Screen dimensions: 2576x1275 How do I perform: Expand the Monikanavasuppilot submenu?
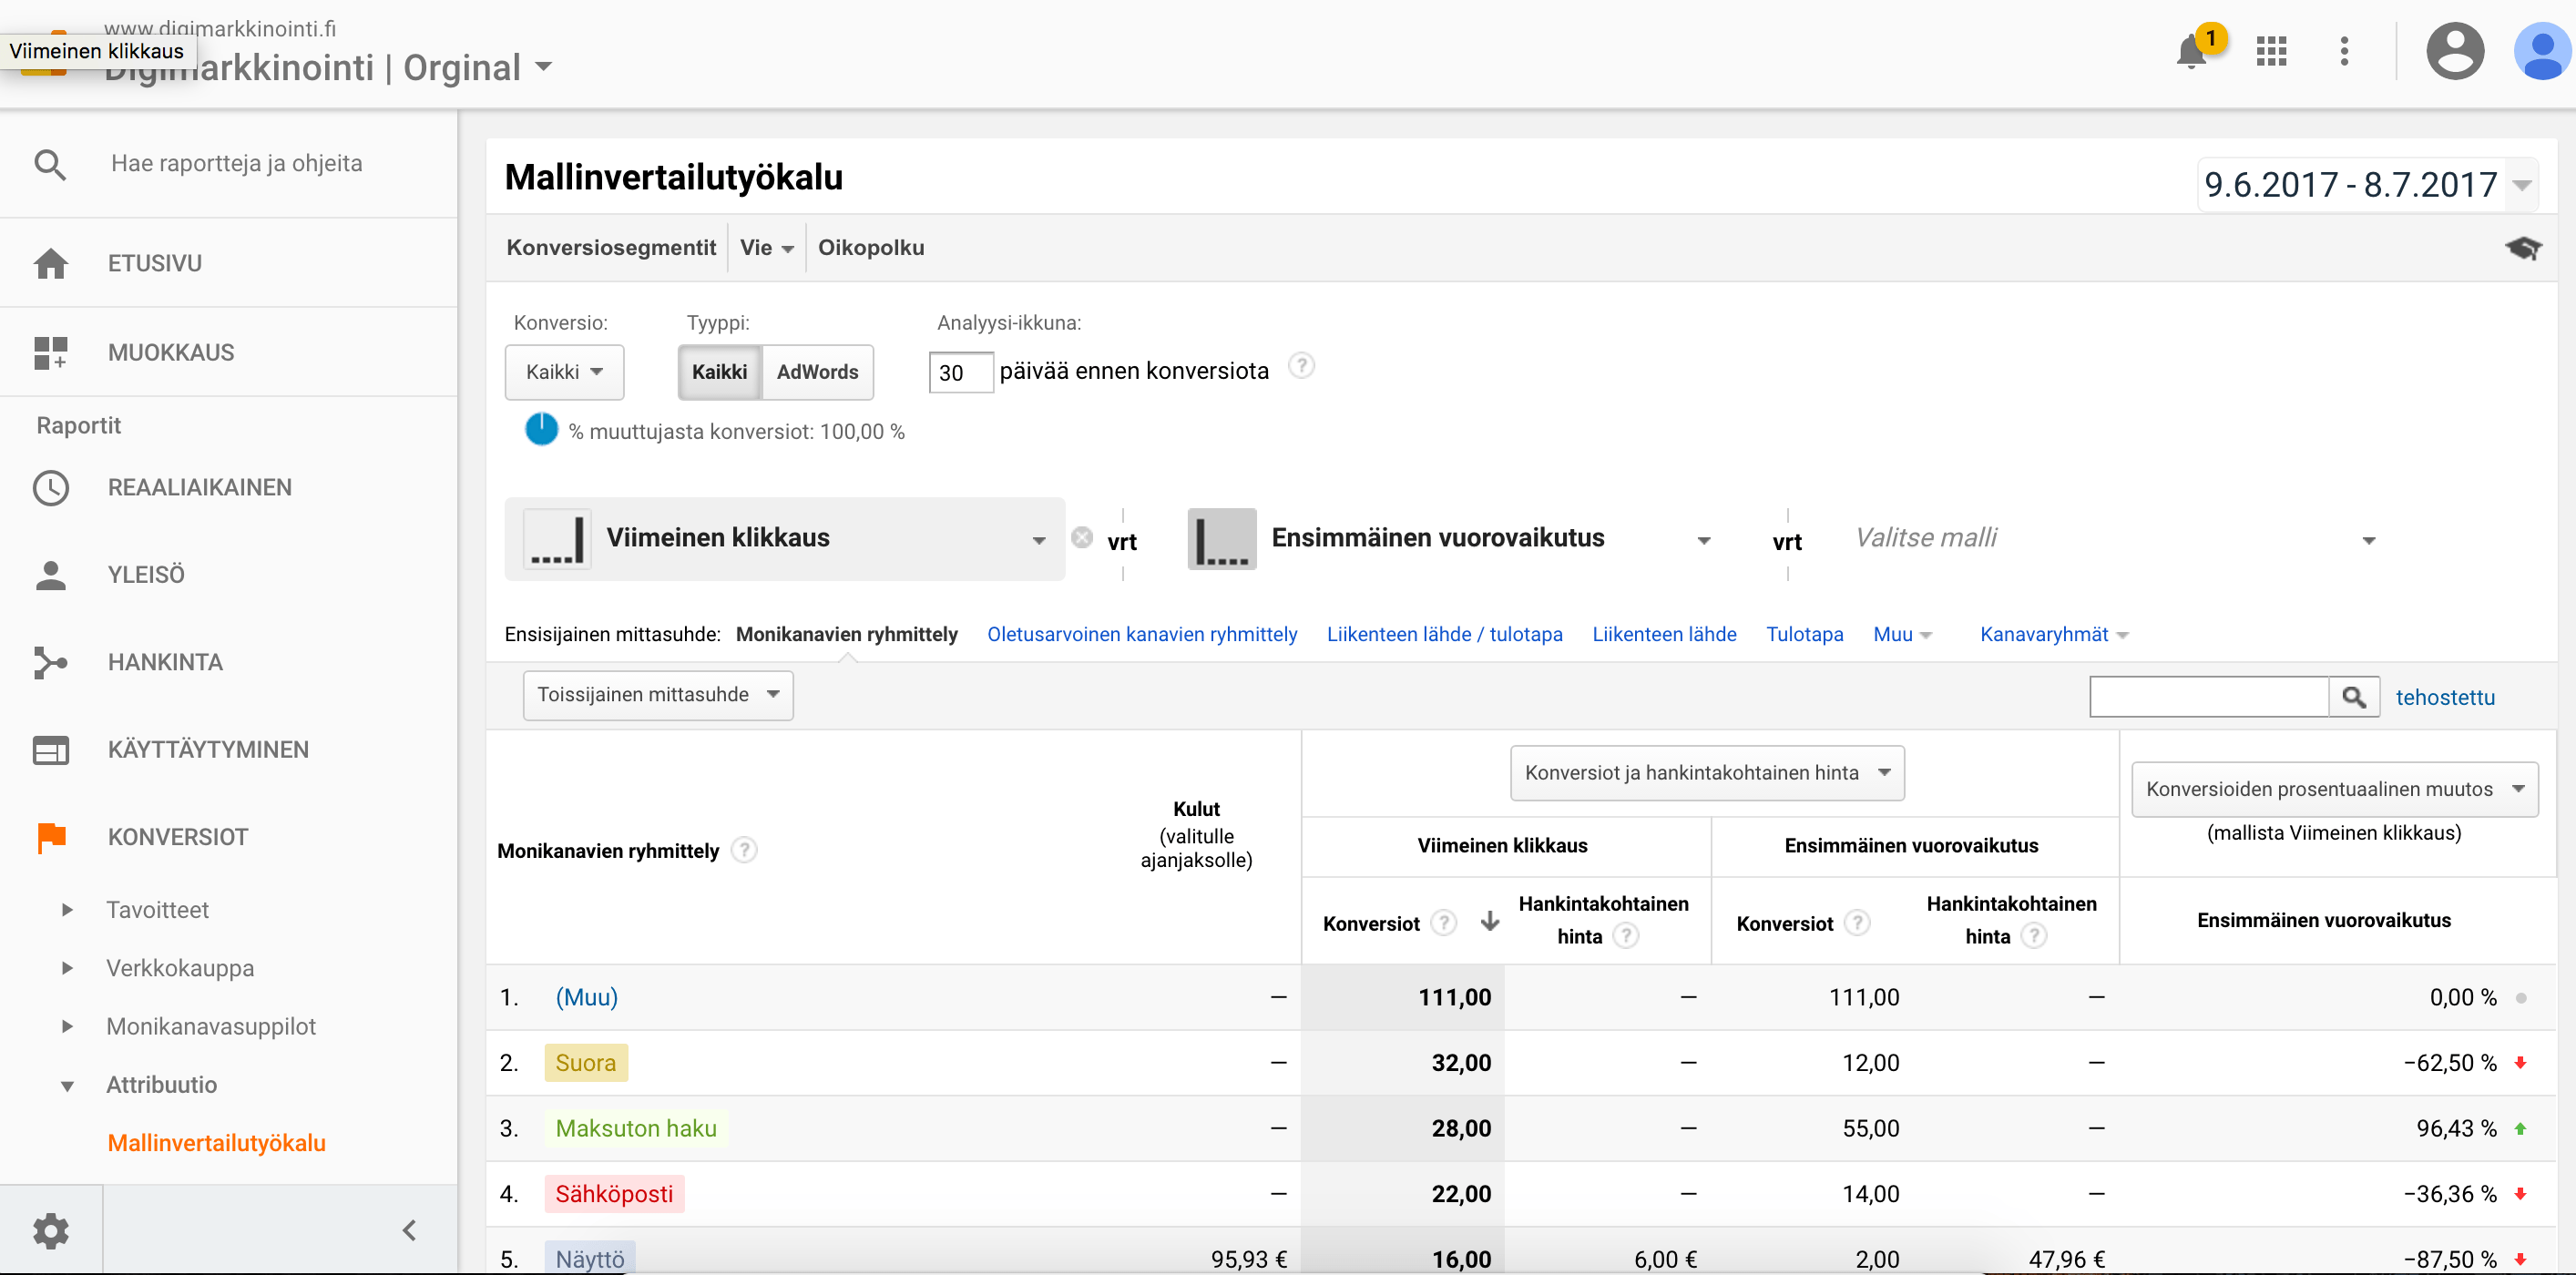pyautogui.click(x=67, y=1027)
